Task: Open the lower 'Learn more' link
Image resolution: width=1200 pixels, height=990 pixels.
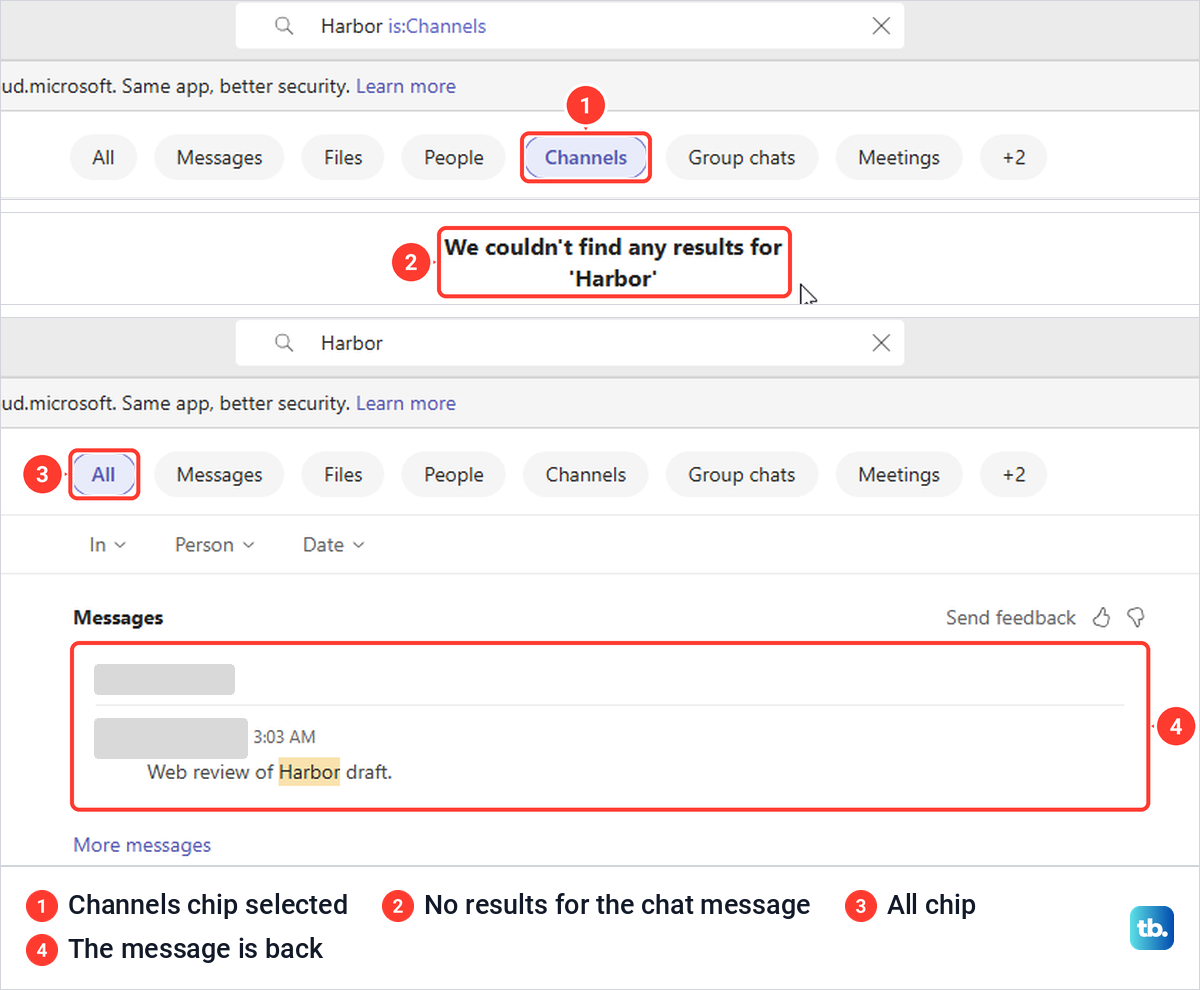Action: point(406,403)
